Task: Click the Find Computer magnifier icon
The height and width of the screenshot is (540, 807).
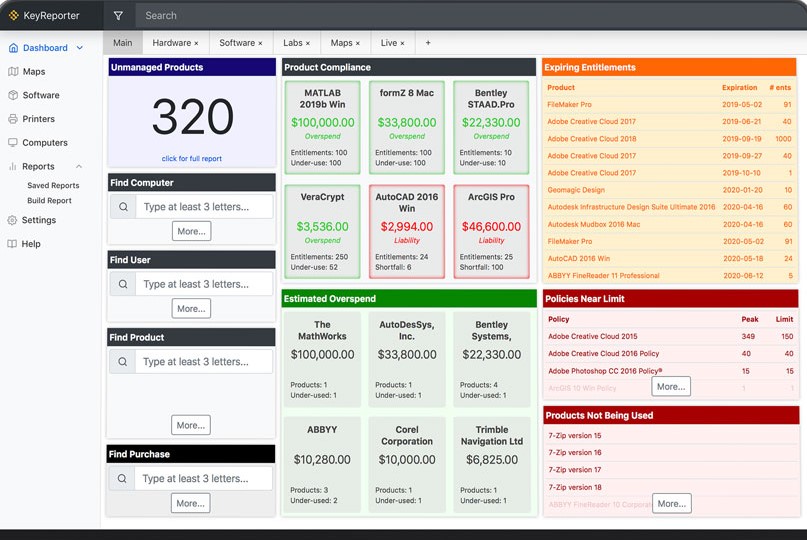Action: click(124, 207)
